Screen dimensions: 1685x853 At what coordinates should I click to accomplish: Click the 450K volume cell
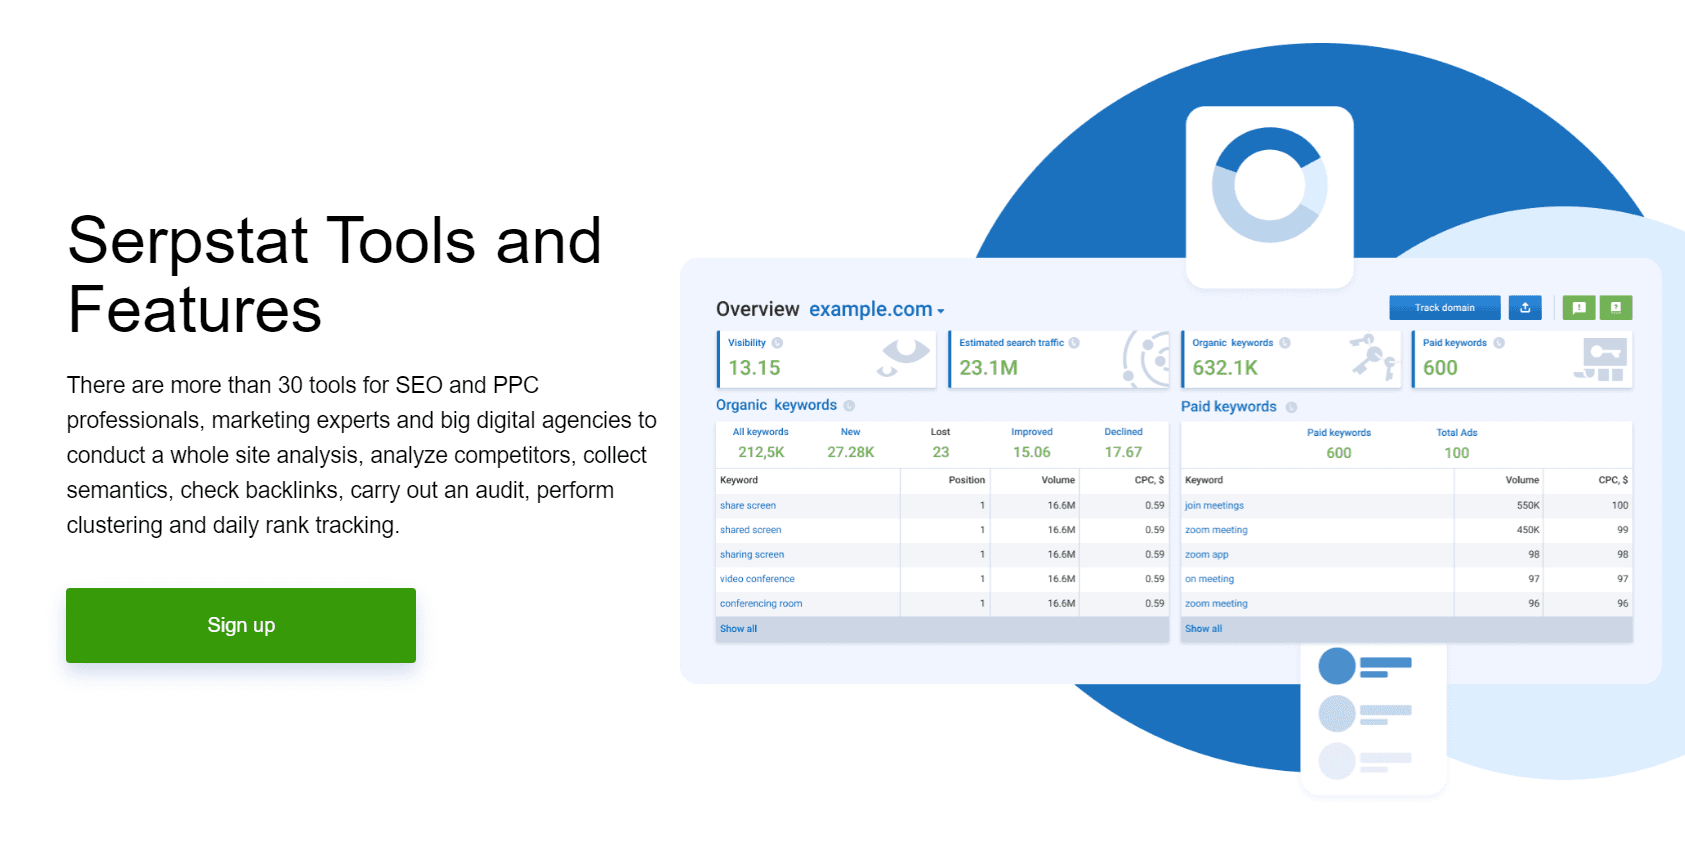pyautogui.click(x=1528, y=530)
